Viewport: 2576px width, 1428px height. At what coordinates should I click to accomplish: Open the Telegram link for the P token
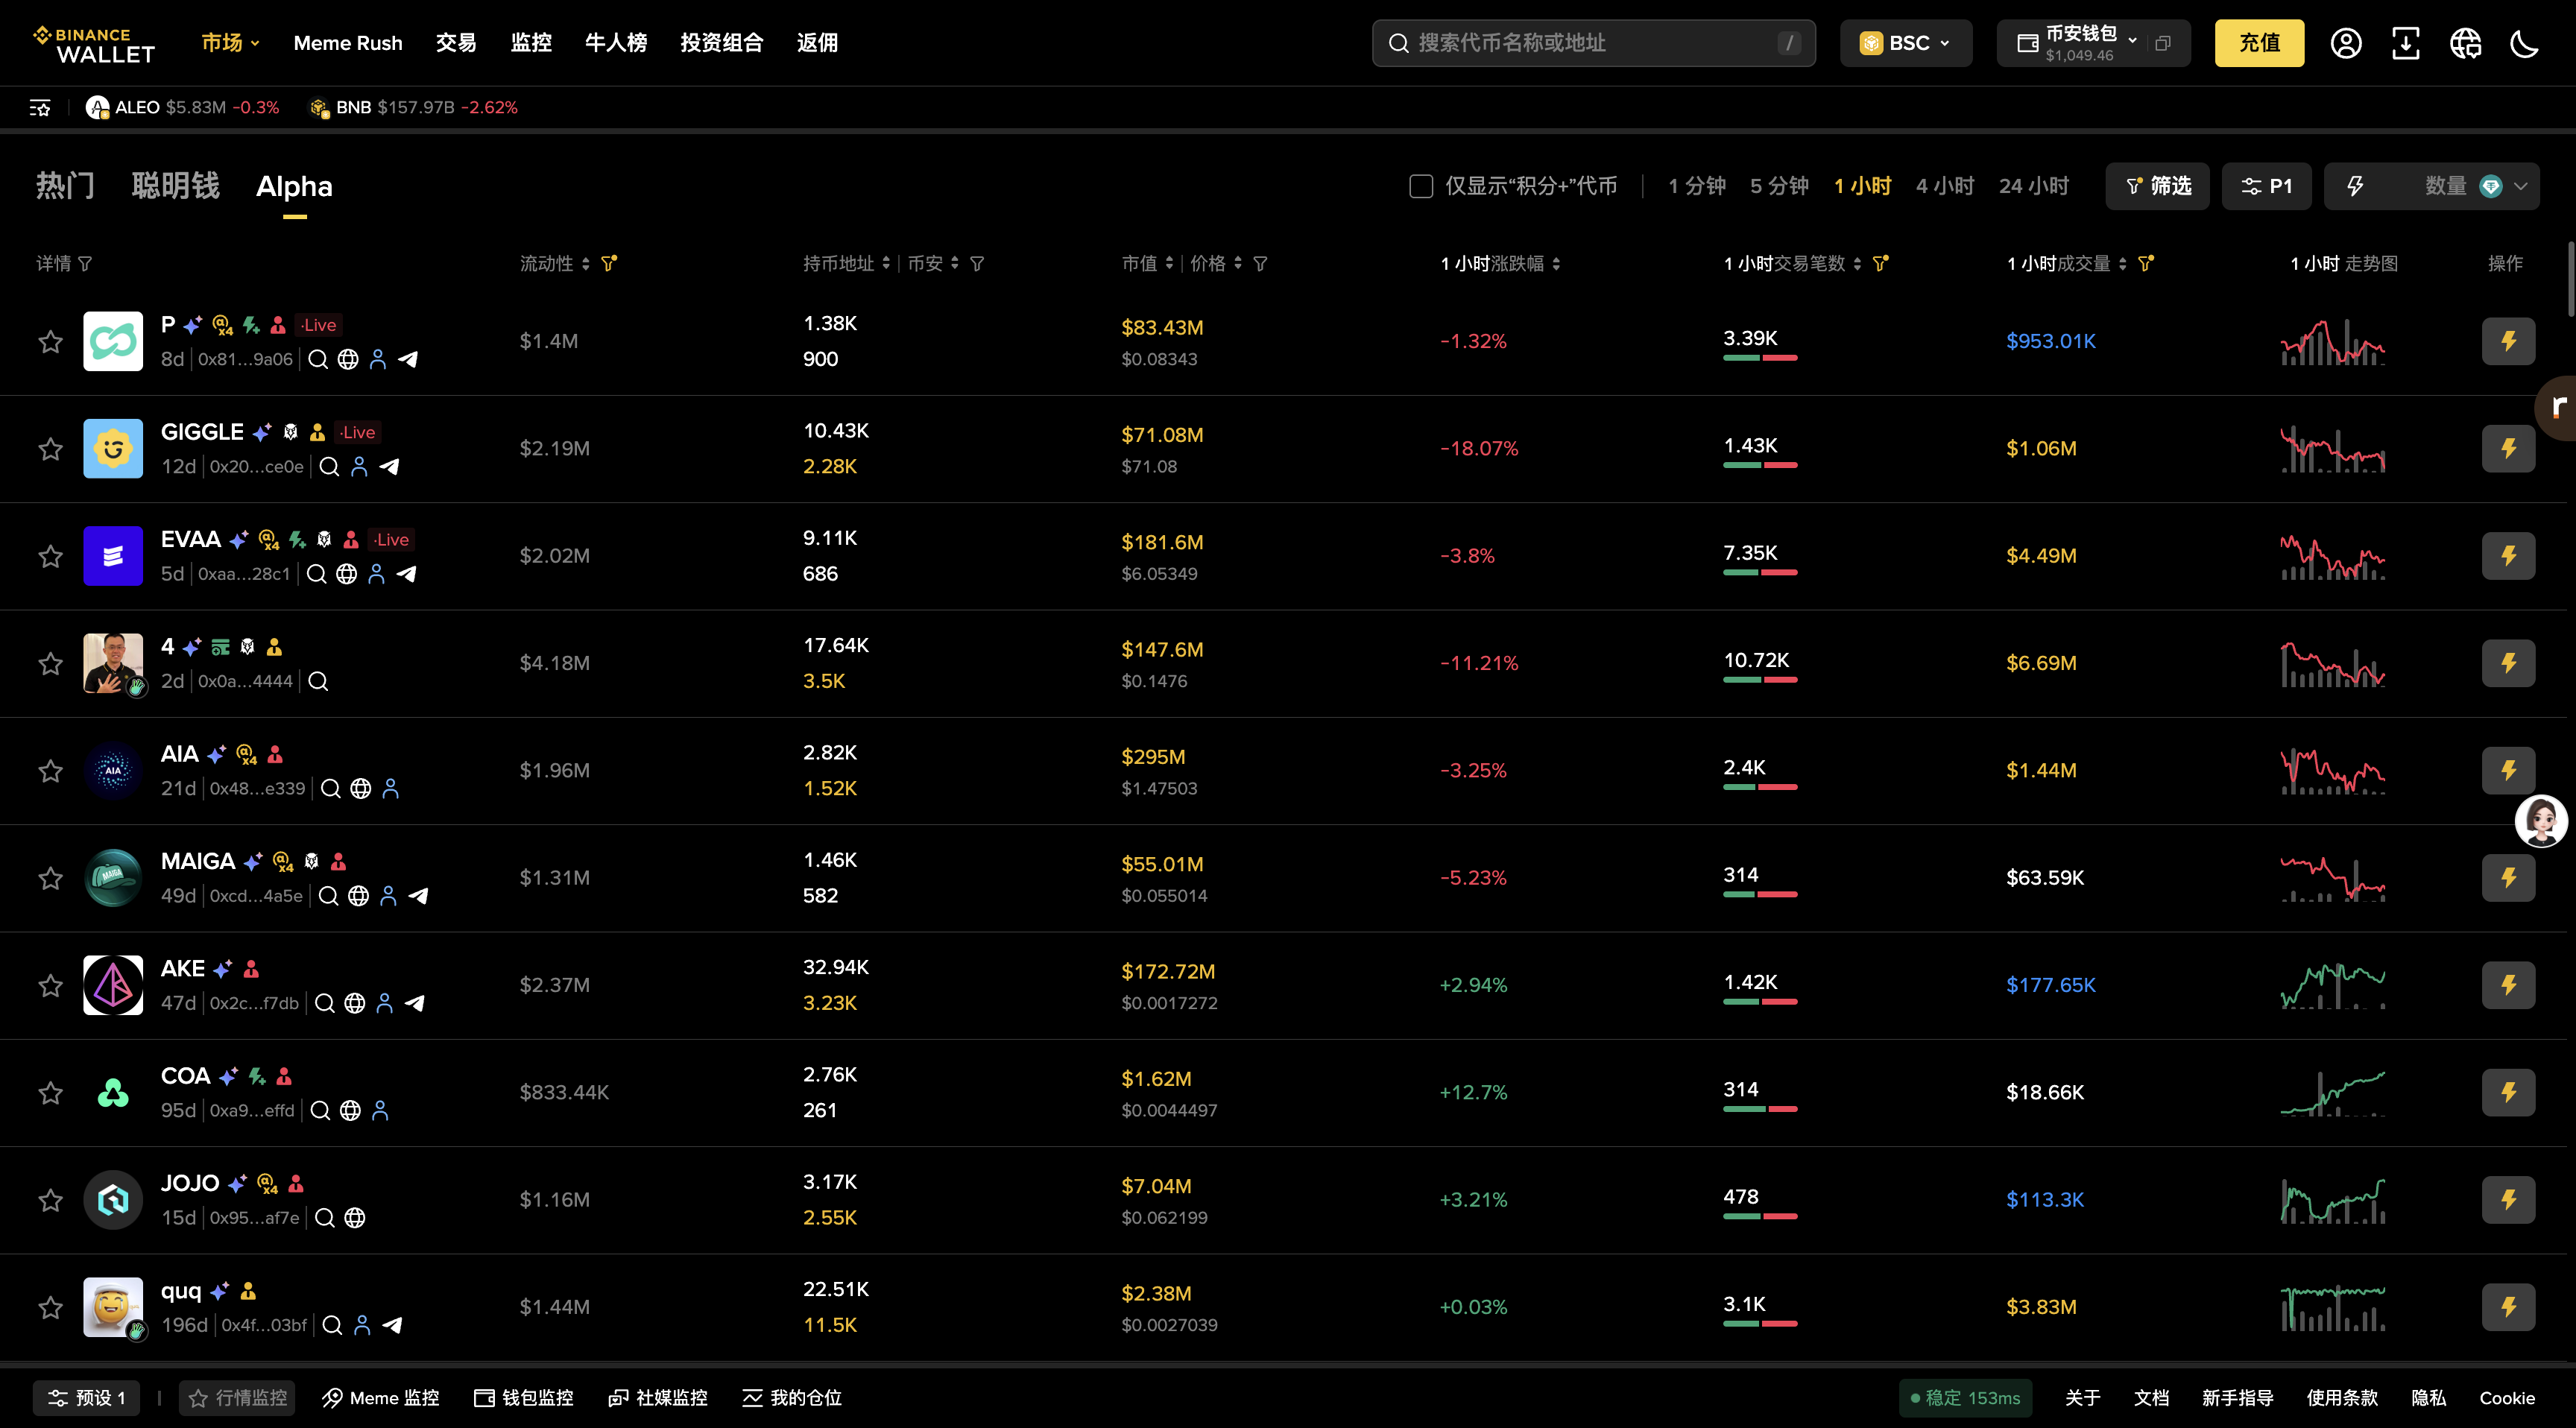(408, 359)
